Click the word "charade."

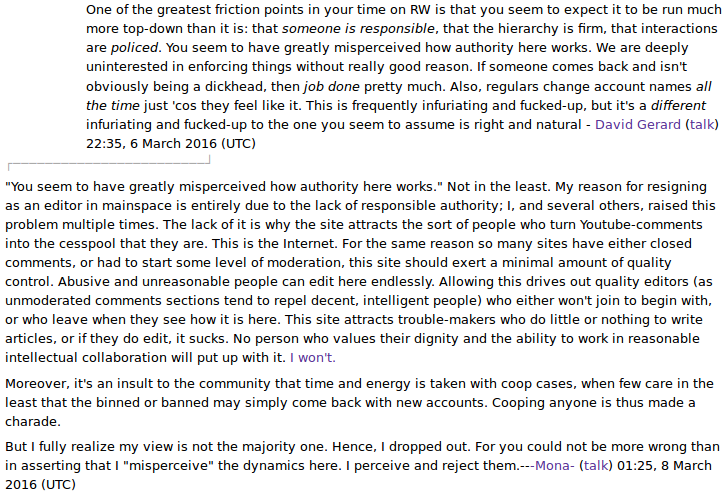[33, 422]
